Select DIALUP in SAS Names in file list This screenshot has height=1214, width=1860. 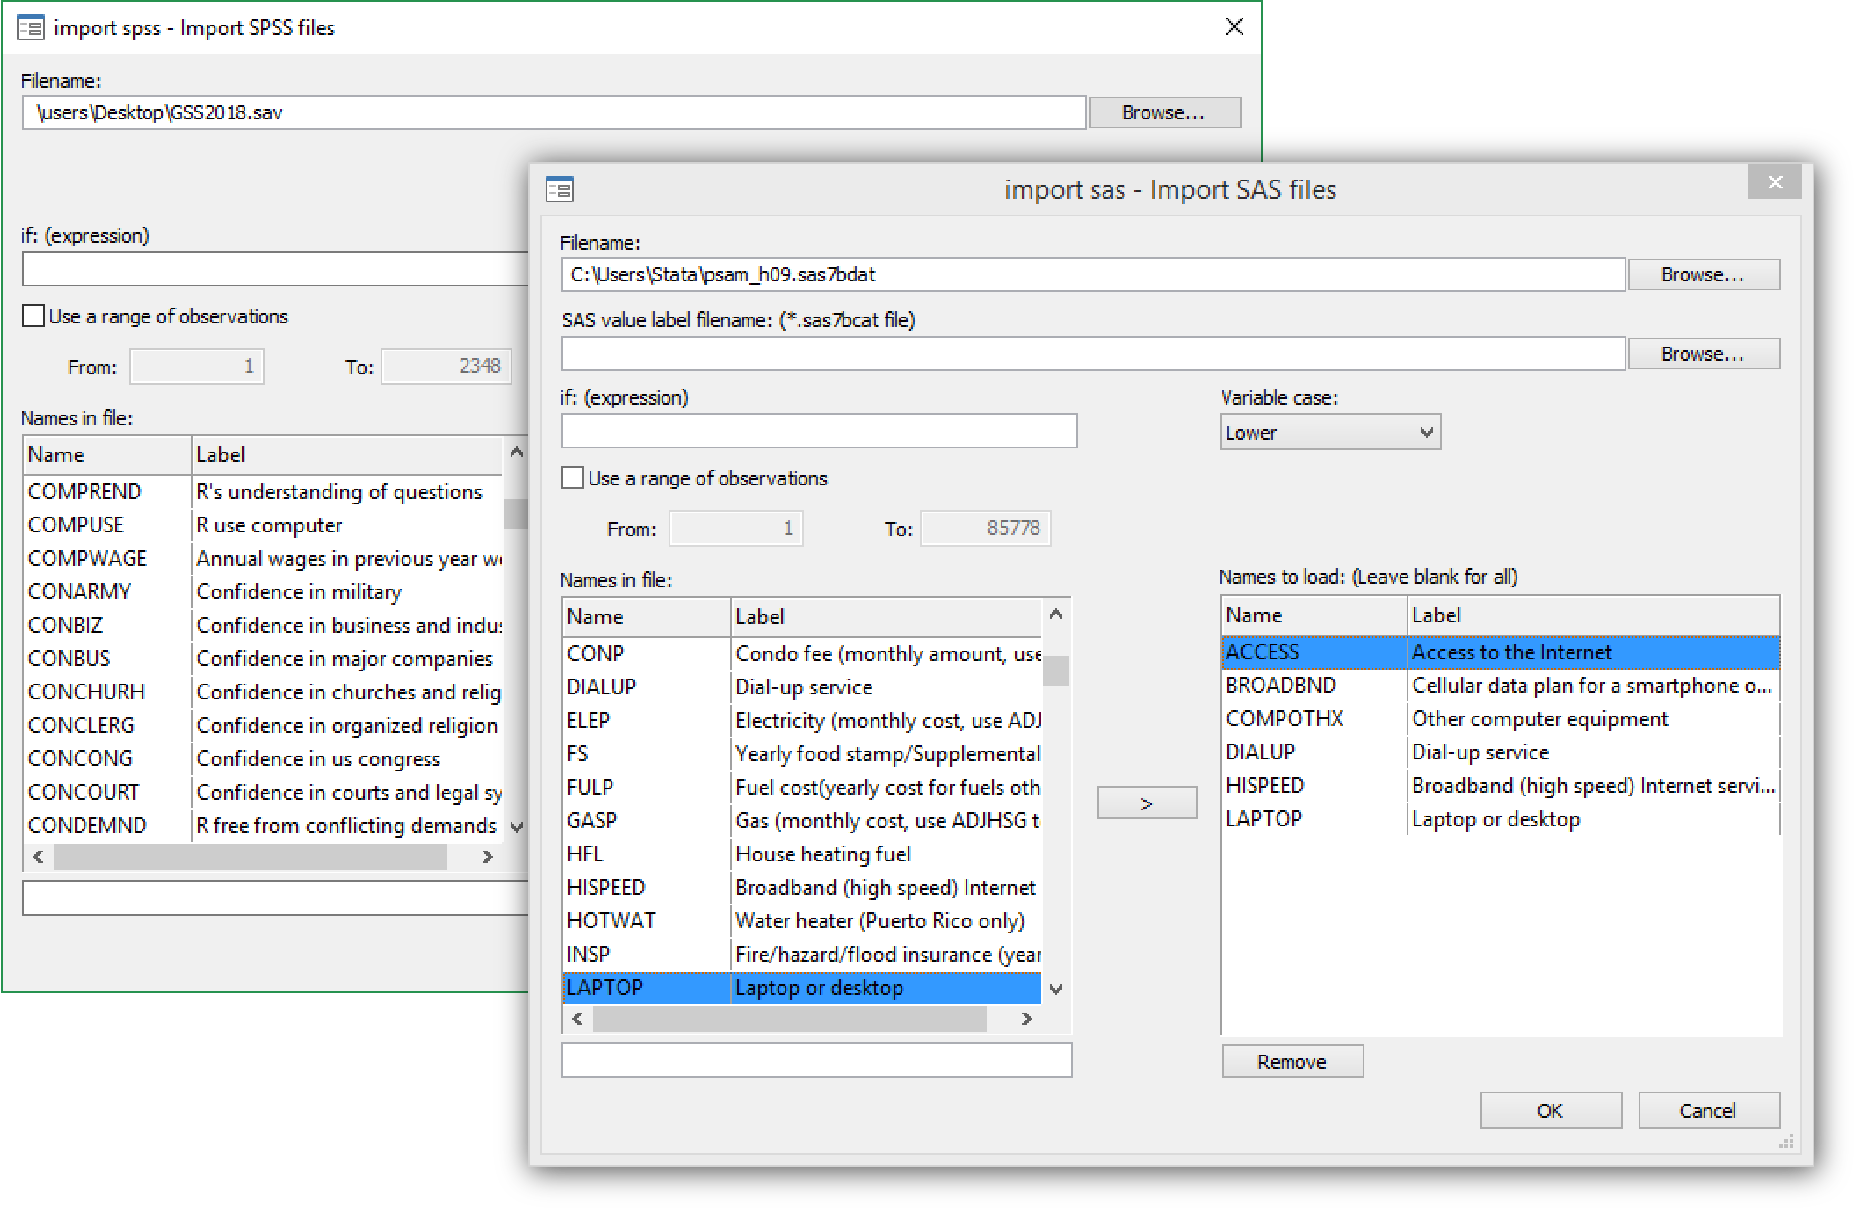pos(802,687)
